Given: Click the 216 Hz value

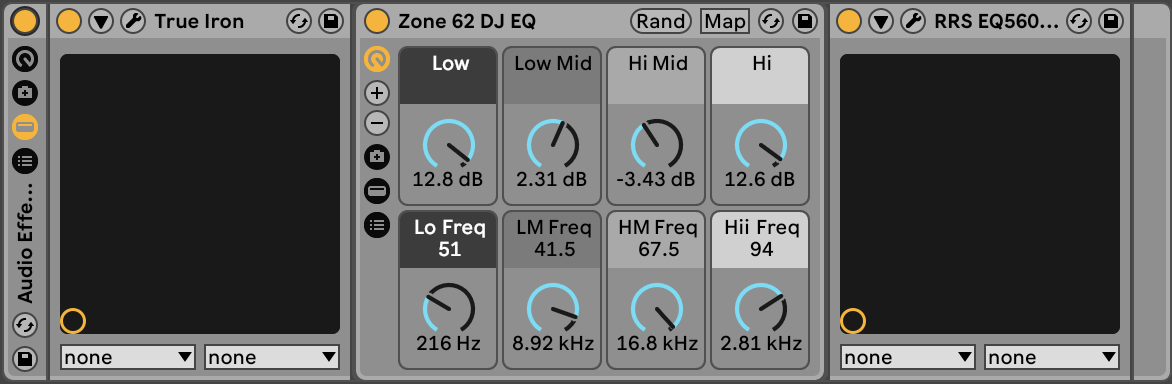Looking at the screenshot, I should [x=448, y=344].
